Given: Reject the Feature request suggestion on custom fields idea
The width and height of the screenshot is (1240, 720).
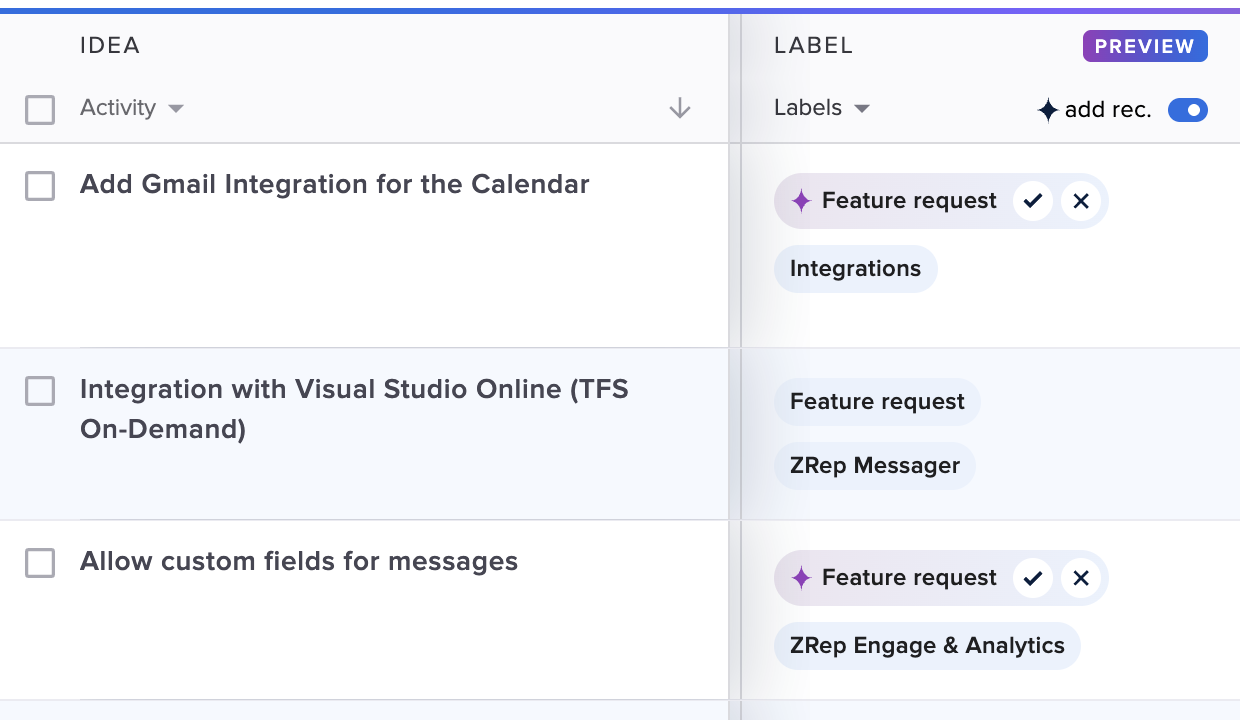Looking at the screenshot, I should point(1080,578).
